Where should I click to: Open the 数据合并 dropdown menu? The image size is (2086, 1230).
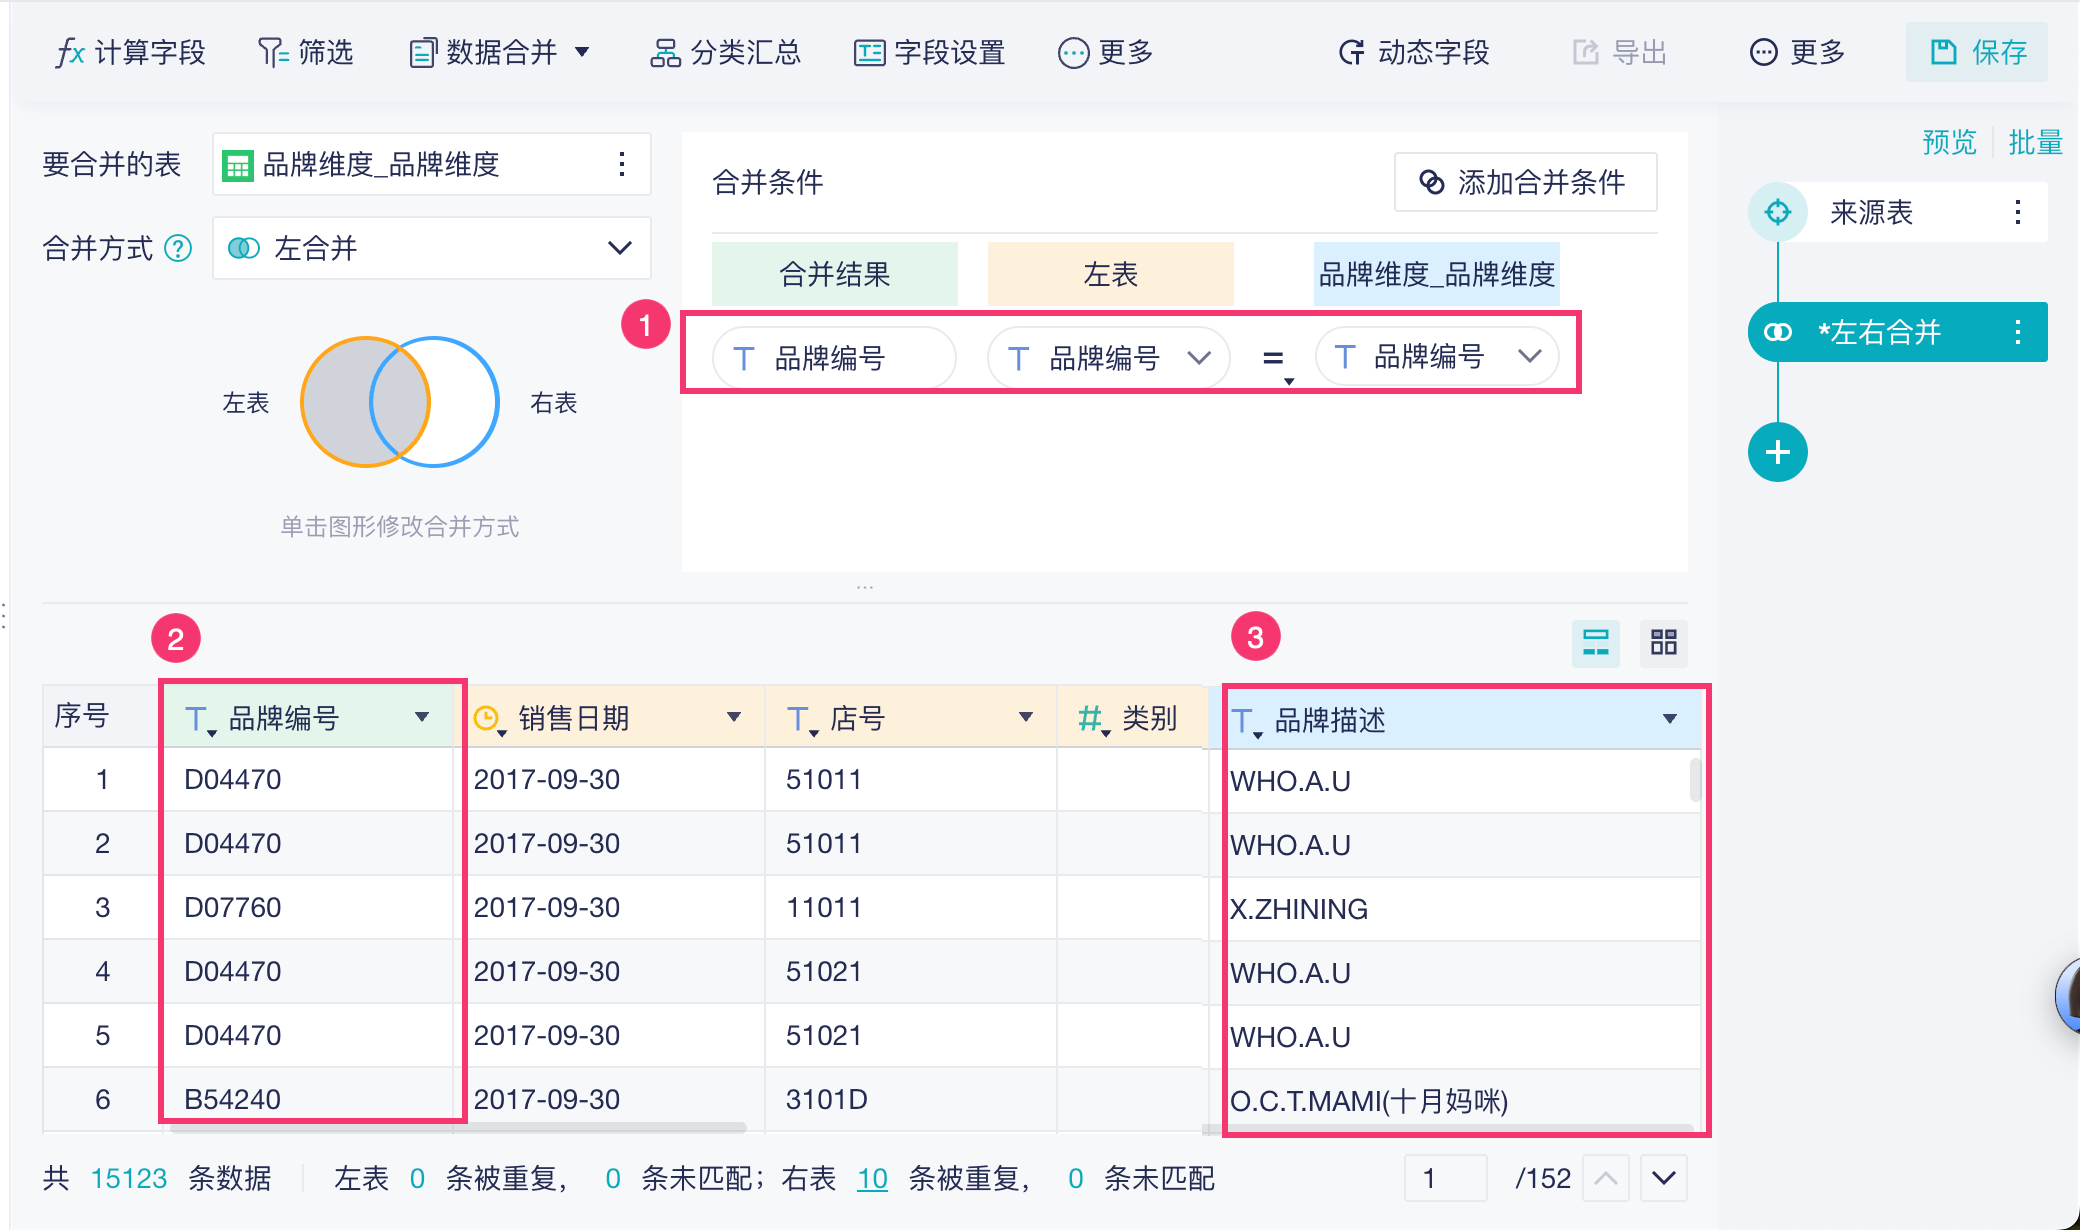click(x=500, y=52)
